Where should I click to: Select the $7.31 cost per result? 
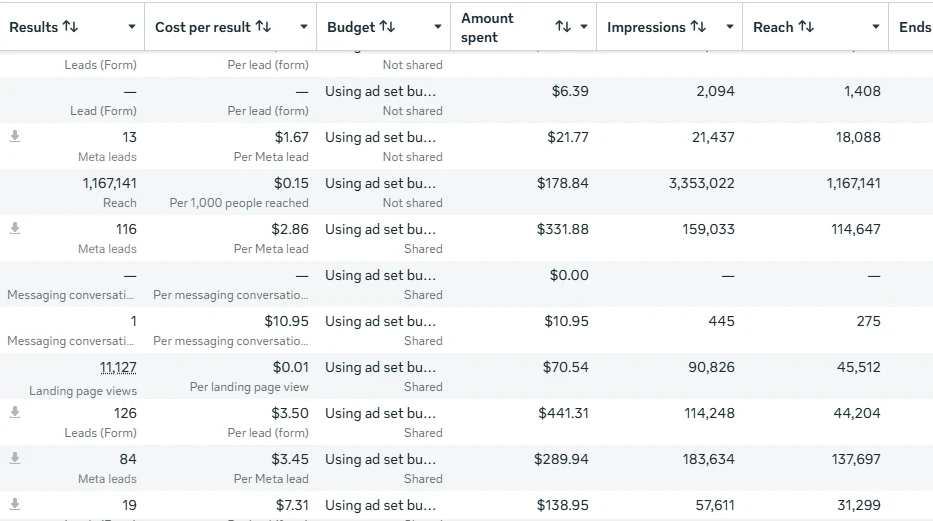[x=292, y=505]
